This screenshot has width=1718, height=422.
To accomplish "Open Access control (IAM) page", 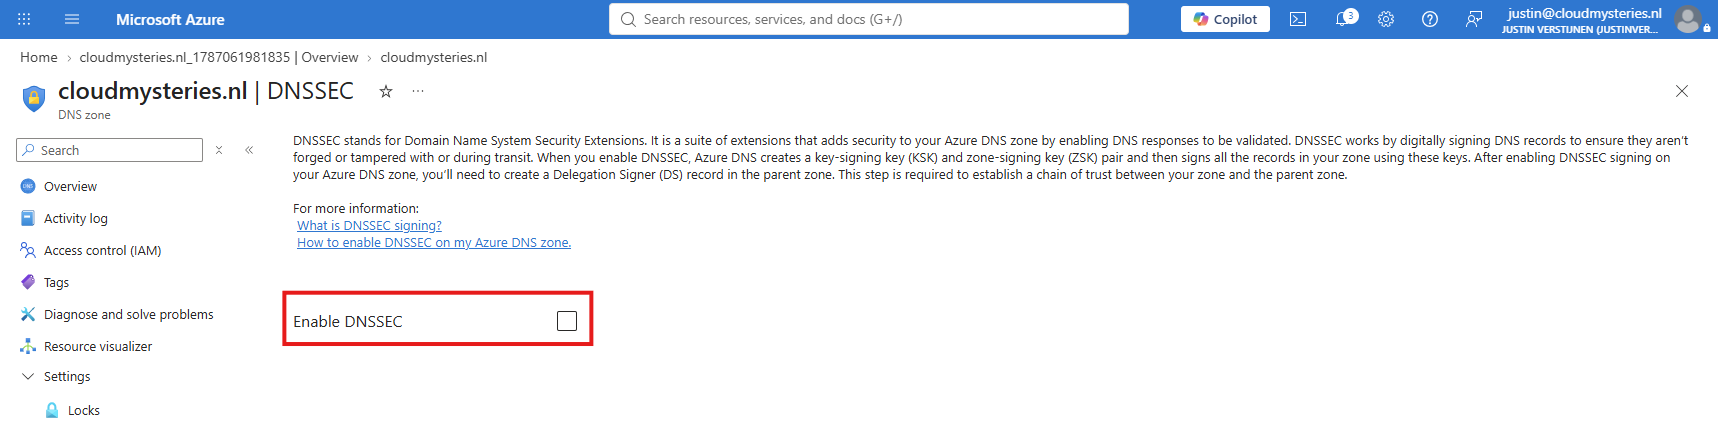I will (102, 250).
